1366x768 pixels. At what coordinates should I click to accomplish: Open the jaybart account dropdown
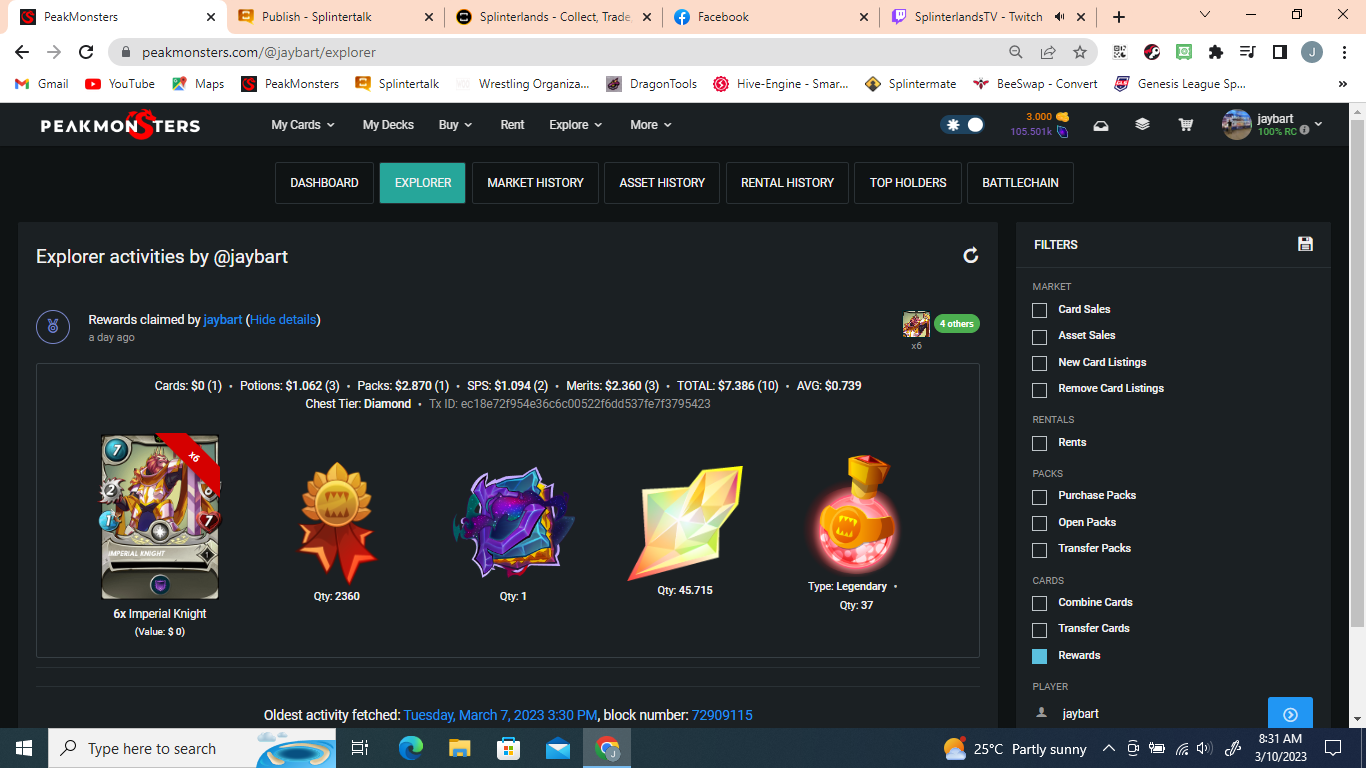[1273, 125]
